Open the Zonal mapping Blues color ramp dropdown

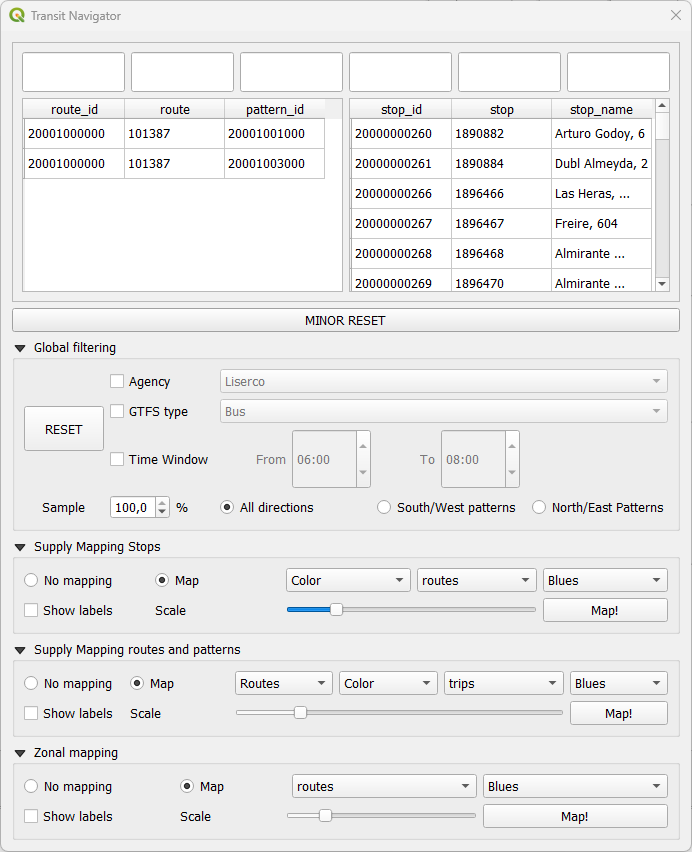pos(574,787)
